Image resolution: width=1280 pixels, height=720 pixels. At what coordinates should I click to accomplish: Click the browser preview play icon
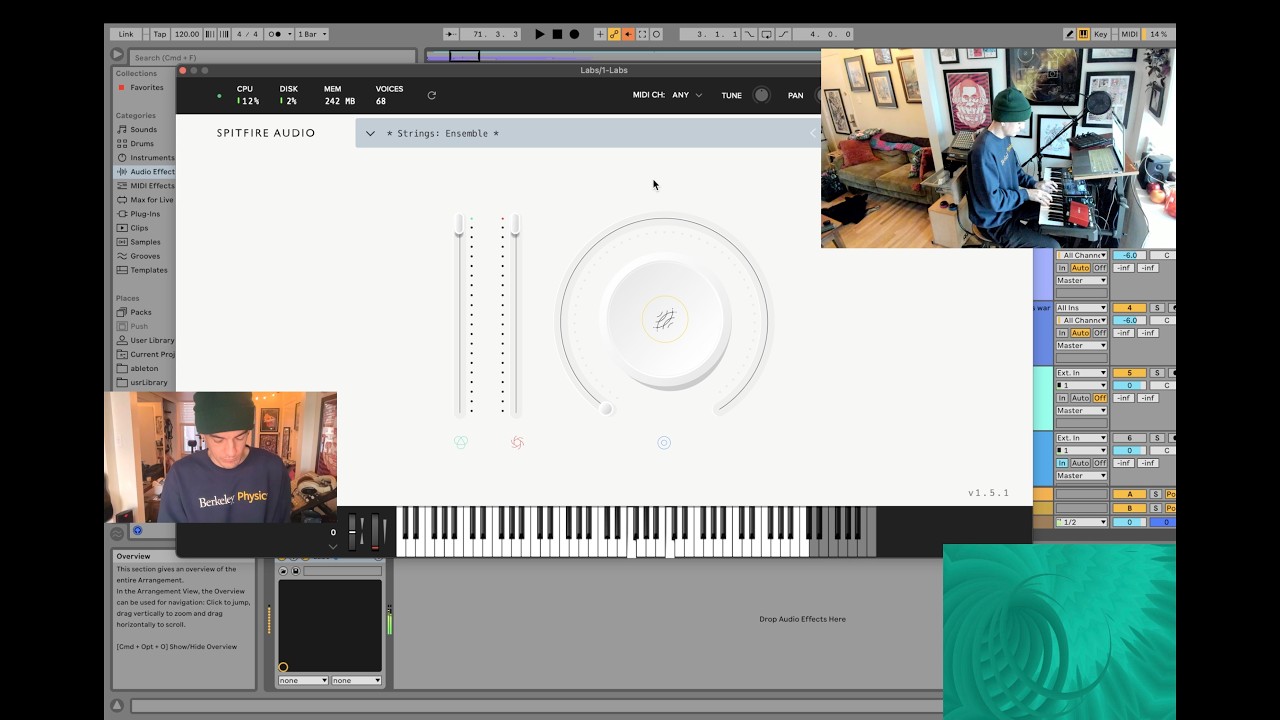[117, 55]
